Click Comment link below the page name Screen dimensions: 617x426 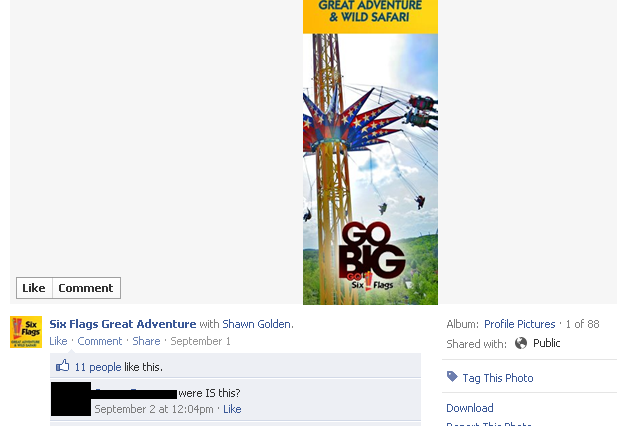pos(100,341)
